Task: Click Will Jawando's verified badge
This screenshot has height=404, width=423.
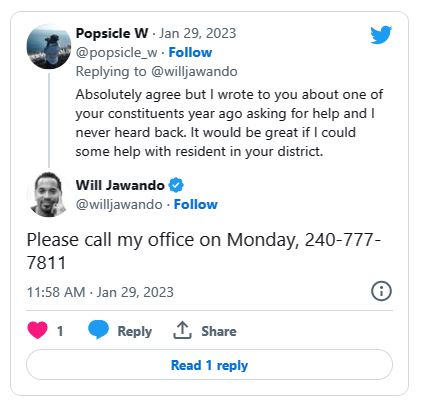Action: [x=176, y=185]
